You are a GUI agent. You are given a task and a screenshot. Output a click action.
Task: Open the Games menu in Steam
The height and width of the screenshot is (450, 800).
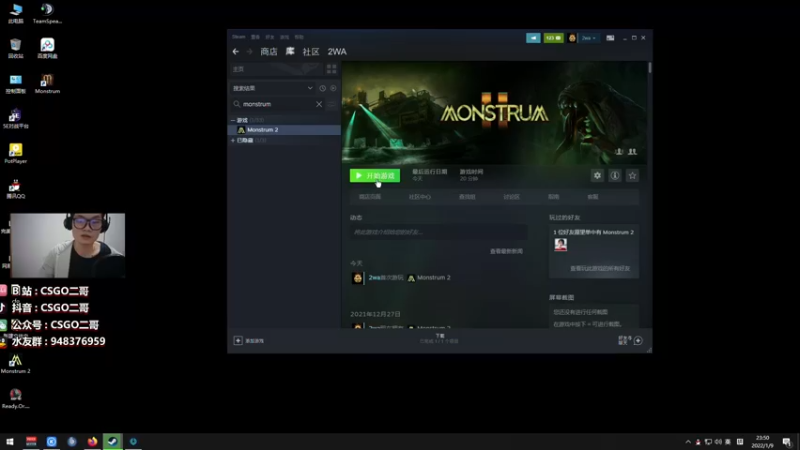tap(285, 37)
